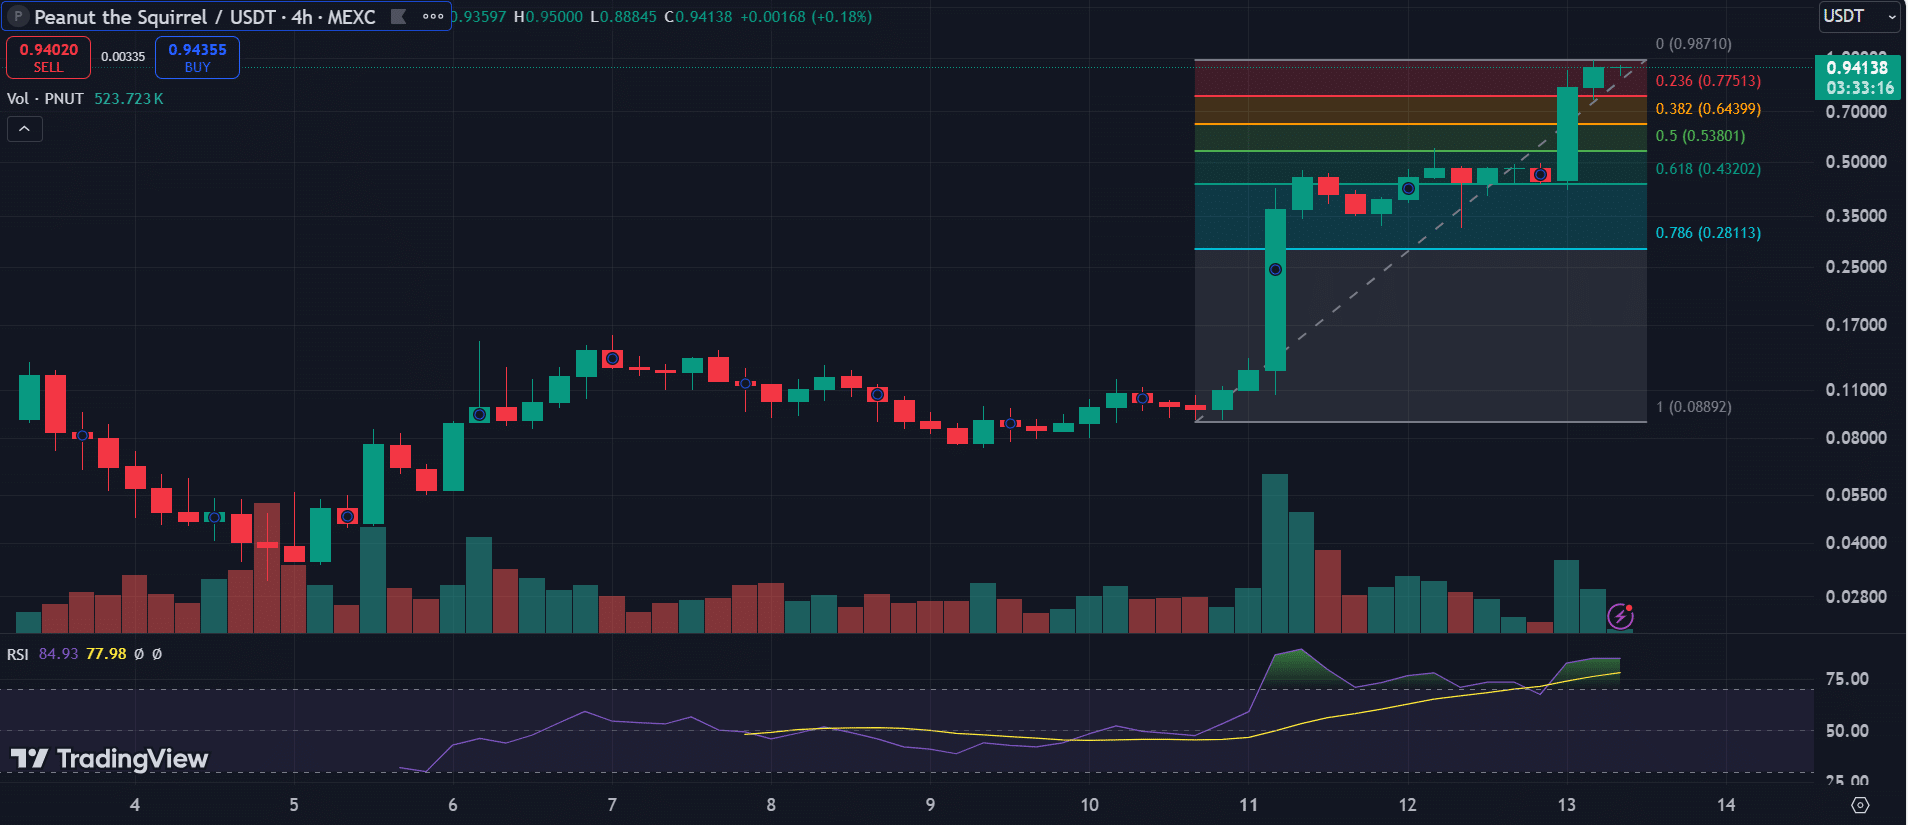This screenshot has height=825, width=1908.
Task: Click Fibonacci level 0.618 (0.43202) label
Action: pos(1708,169)
